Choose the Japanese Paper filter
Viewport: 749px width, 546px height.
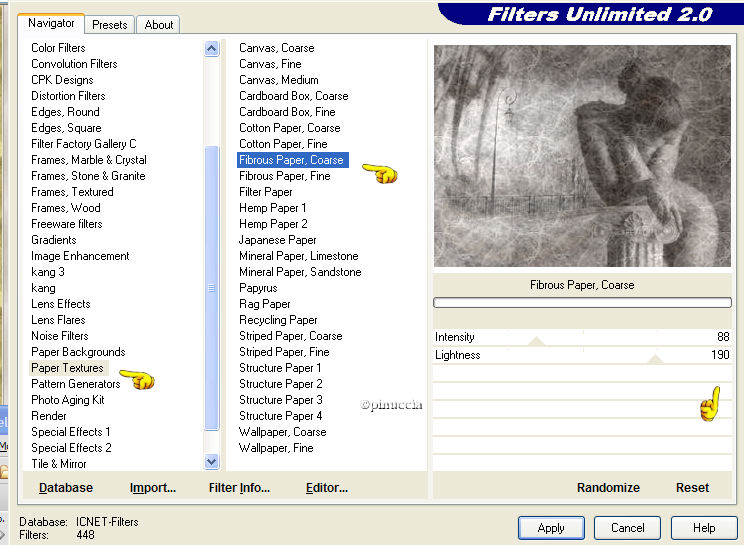(x=278, y=240)
